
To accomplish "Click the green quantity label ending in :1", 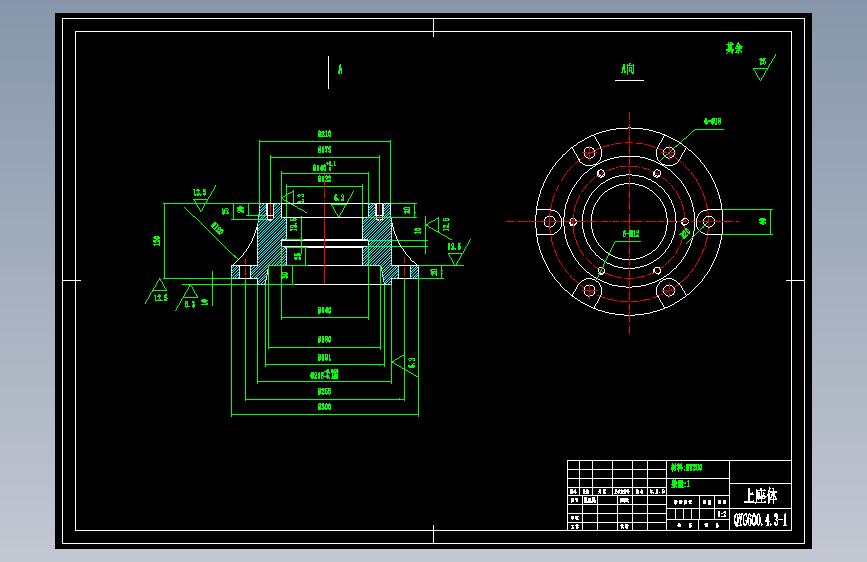I will (x=680, y=484).
